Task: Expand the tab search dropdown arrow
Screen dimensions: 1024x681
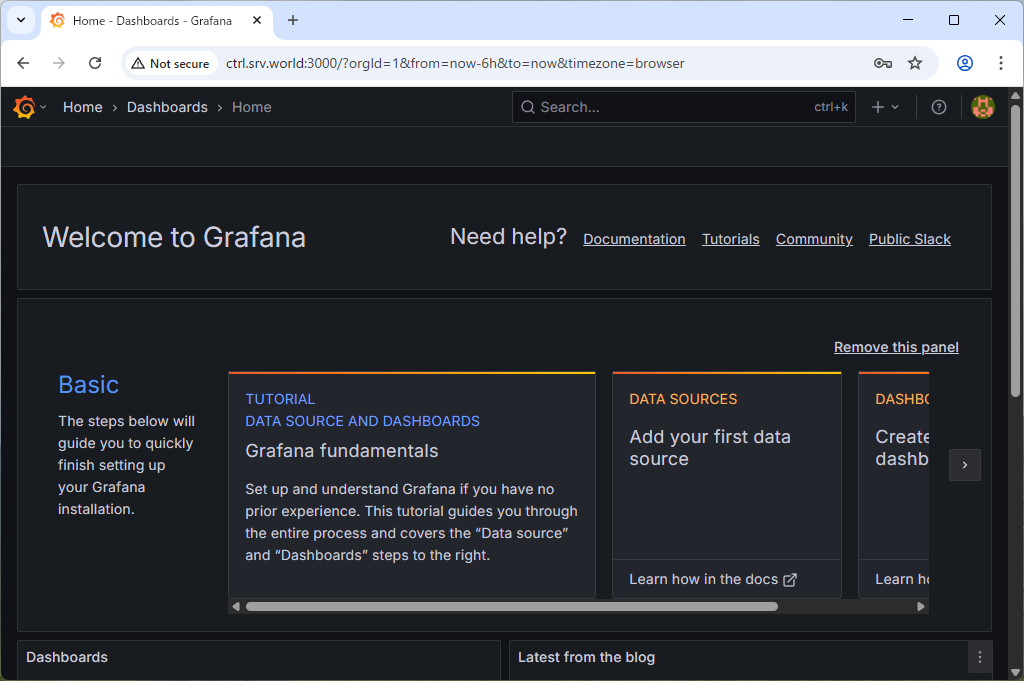Action: point(20,20)
